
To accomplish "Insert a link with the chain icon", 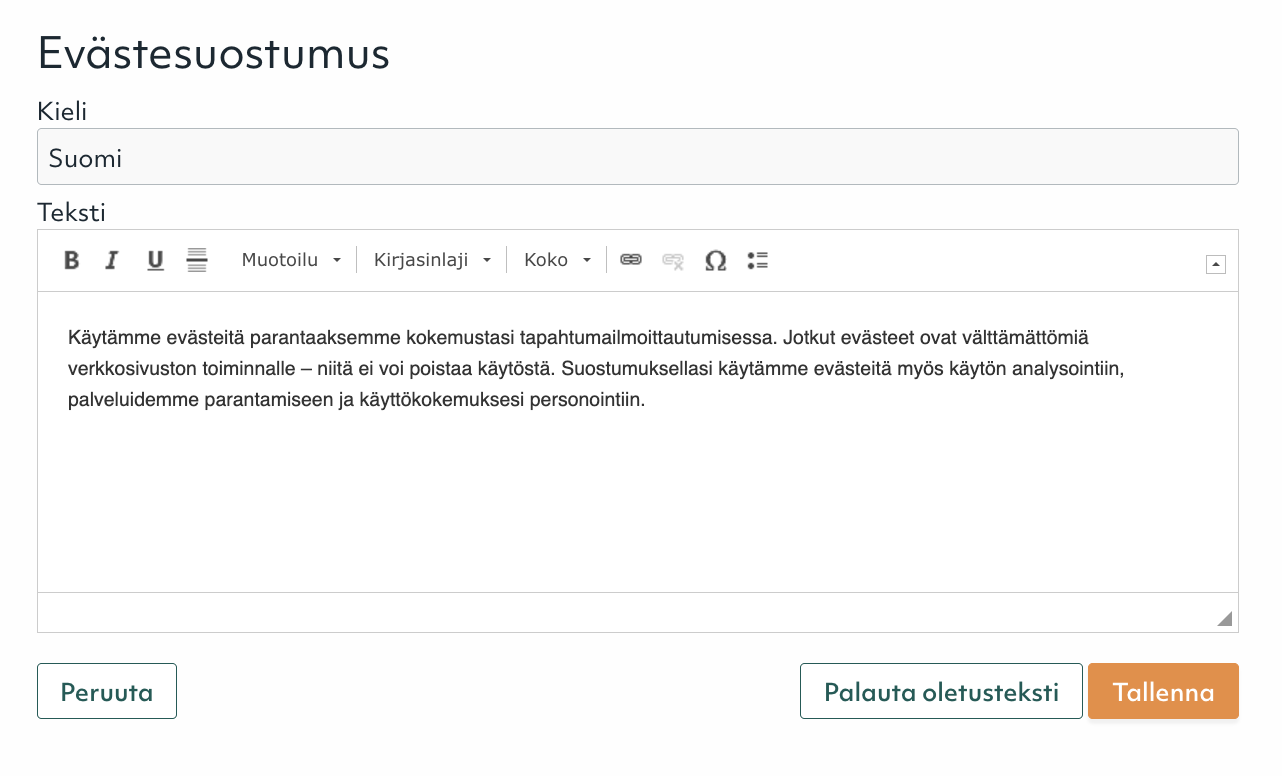I will 631,260.
